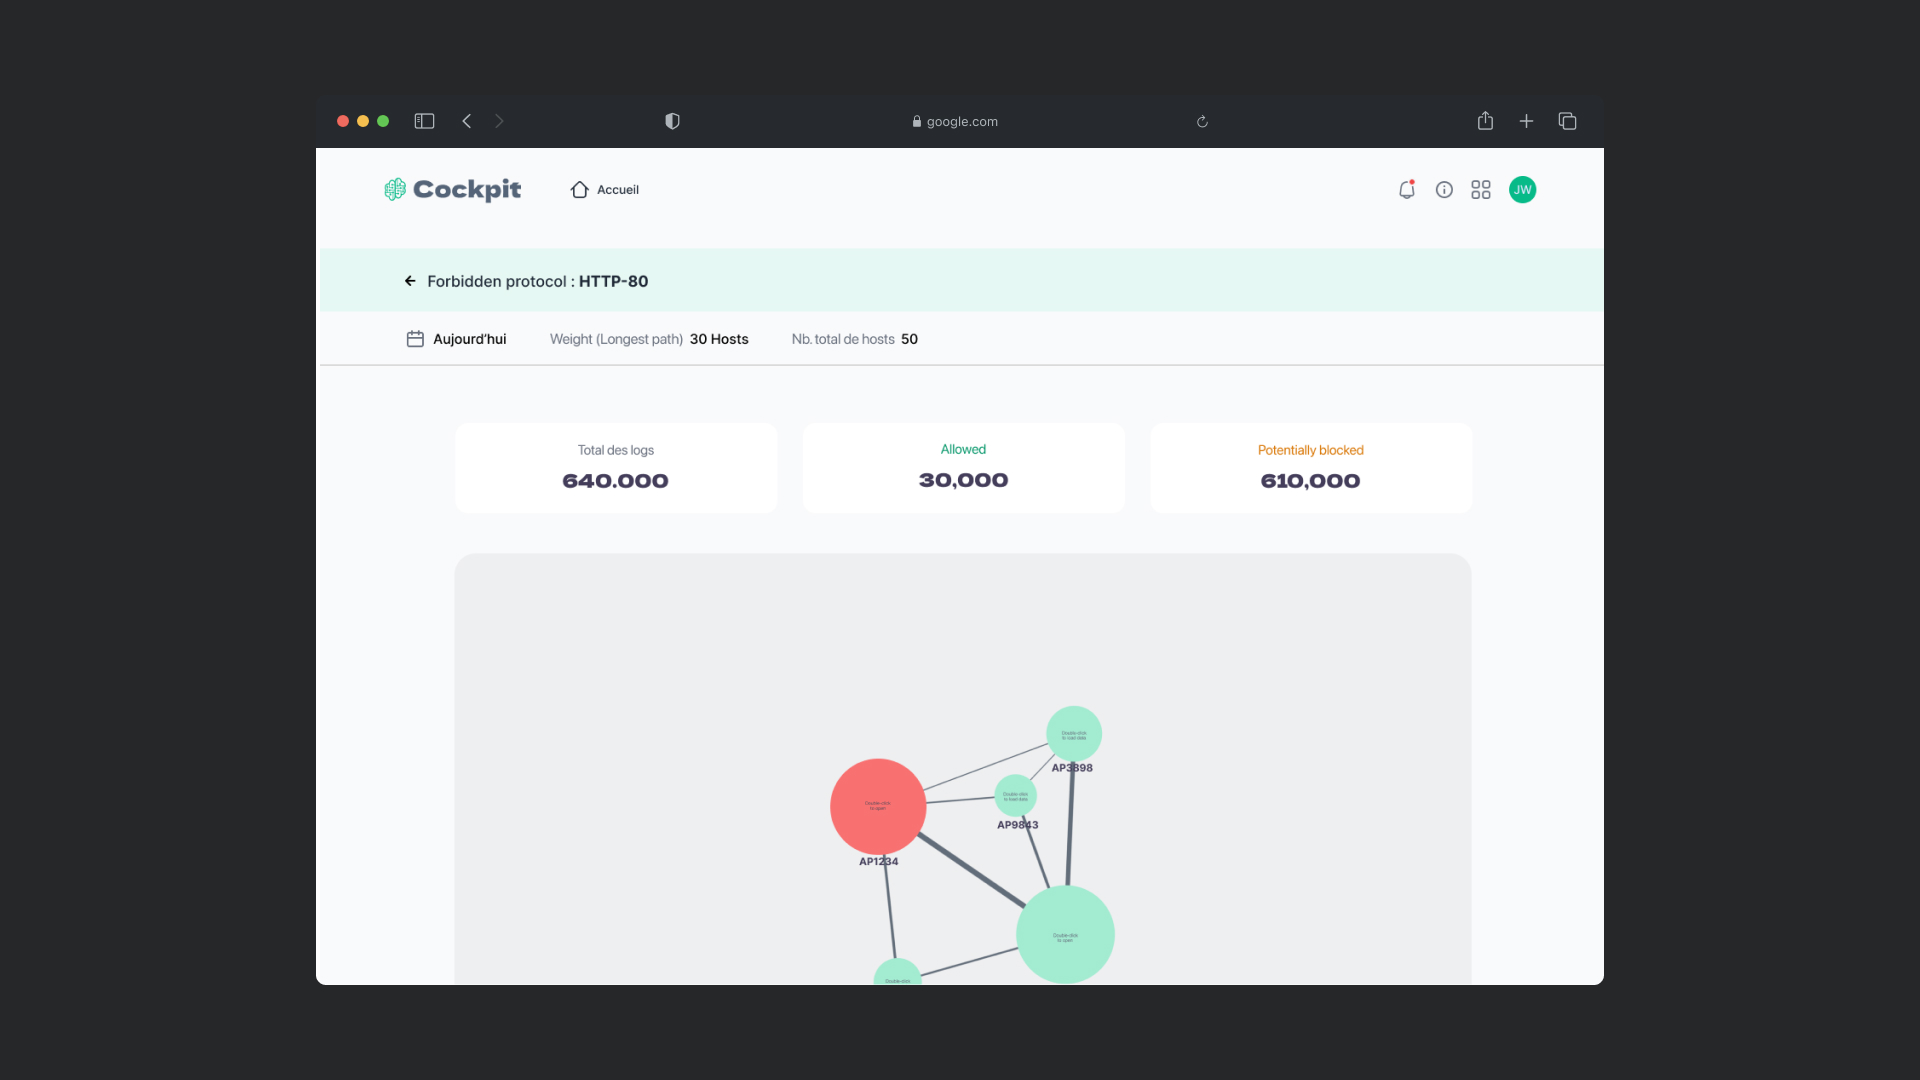The image size is (1920, 1080).
Task: Show the browser tab overview icon
Action: pyautogui.click(x=1567, y=121)
